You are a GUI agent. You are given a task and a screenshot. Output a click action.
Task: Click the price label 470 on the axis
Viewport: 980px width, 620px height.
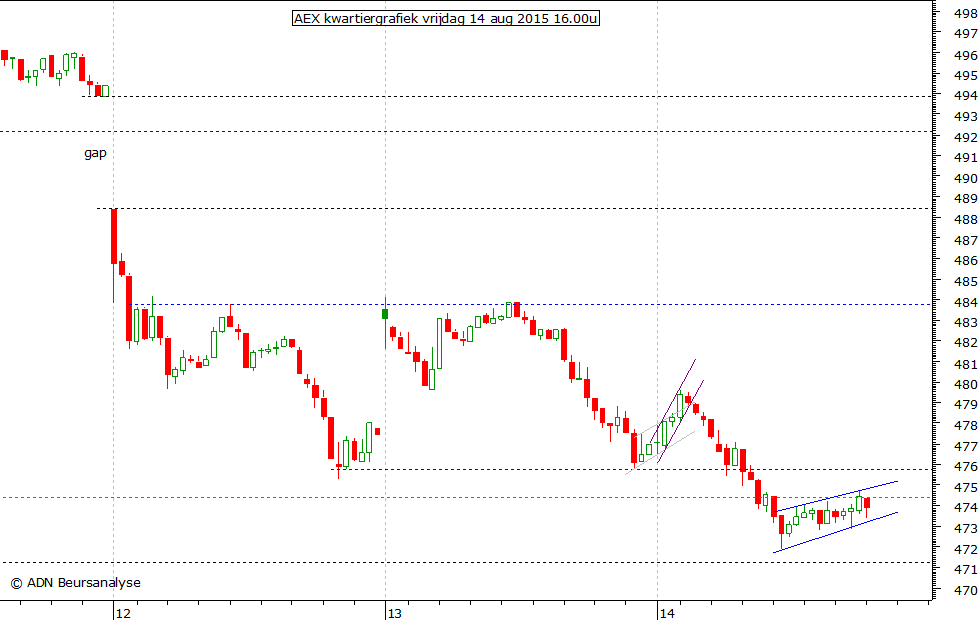966,590
